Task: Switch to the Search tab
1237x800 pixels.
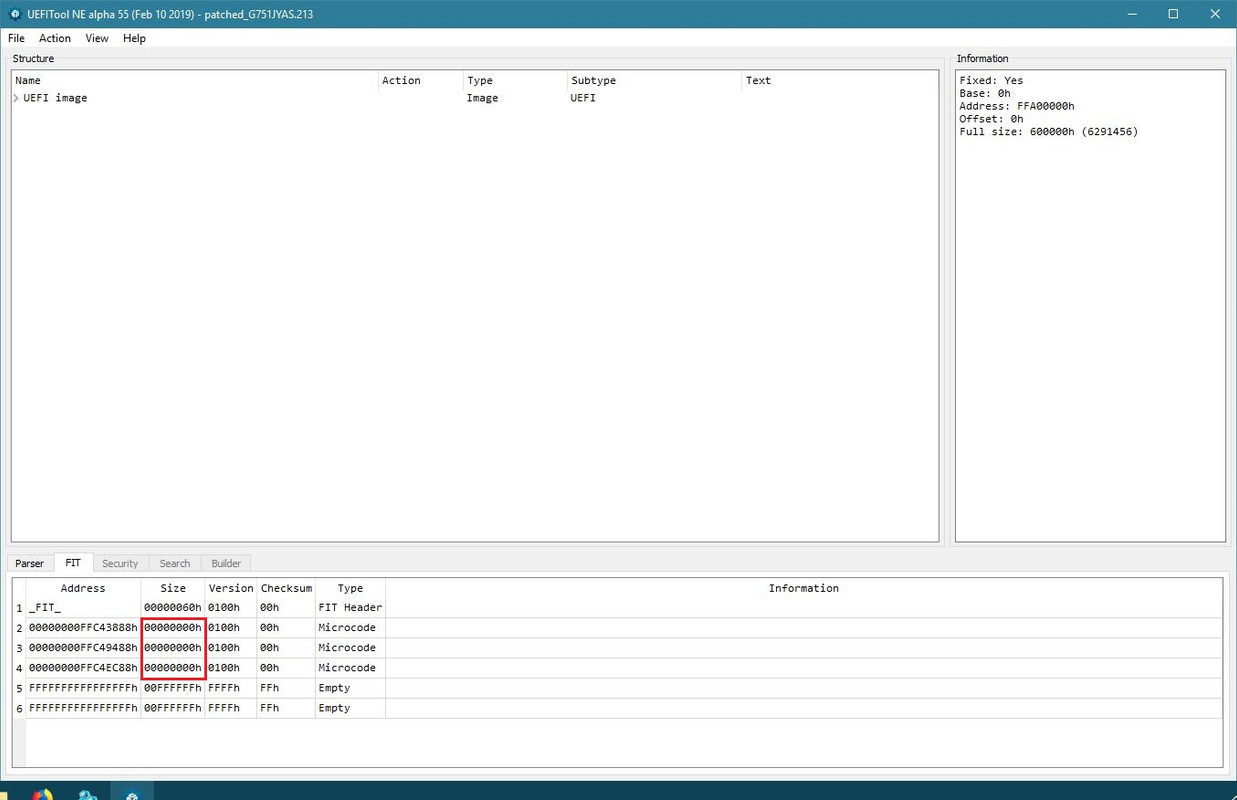Action: [x=174, y=563]
